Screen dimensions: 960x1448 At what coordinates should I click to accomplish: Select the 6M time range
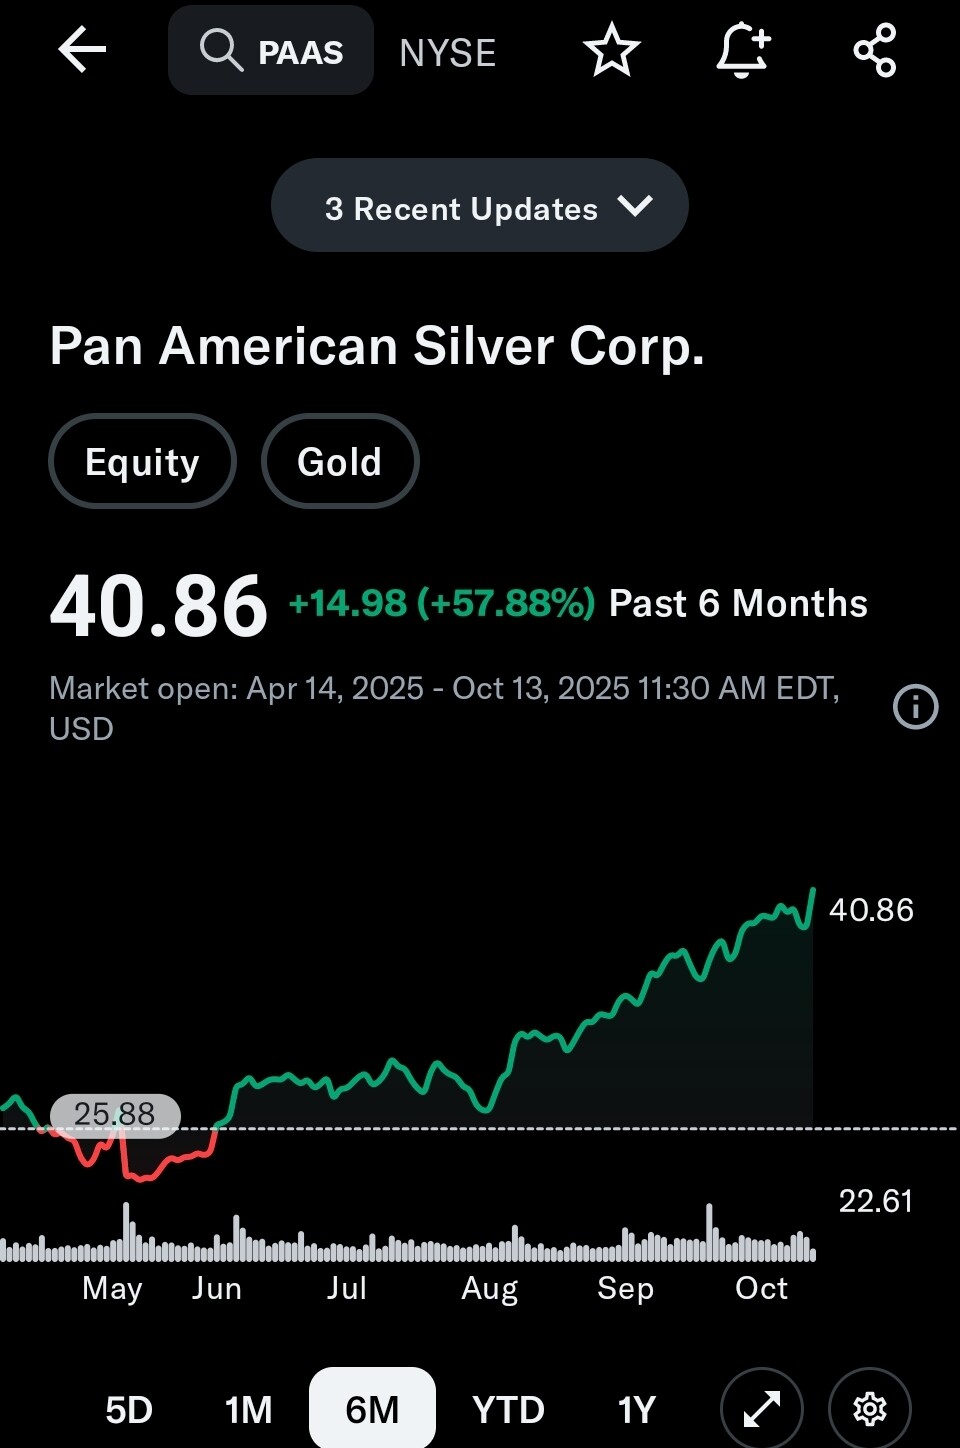[x=372, y=1410]
